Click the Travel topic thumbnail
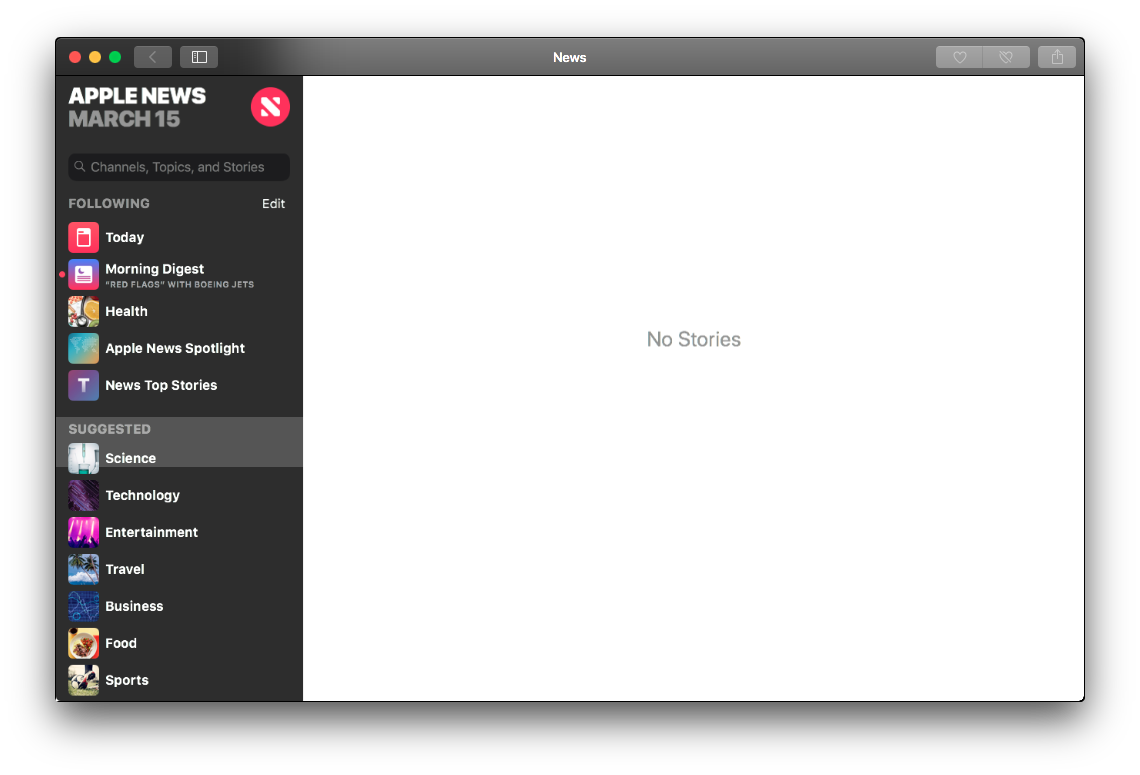 coord(84,569)
